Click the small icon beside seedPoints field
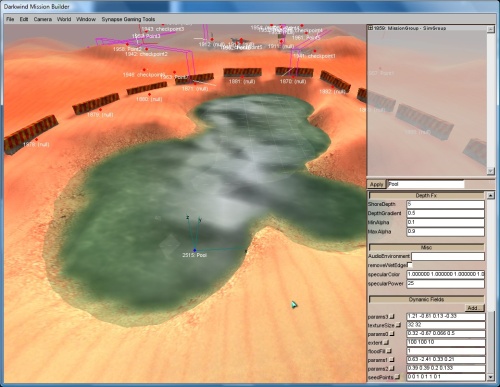Image resolution: width=500 pixels, height=387 pixels. (397, 377)
